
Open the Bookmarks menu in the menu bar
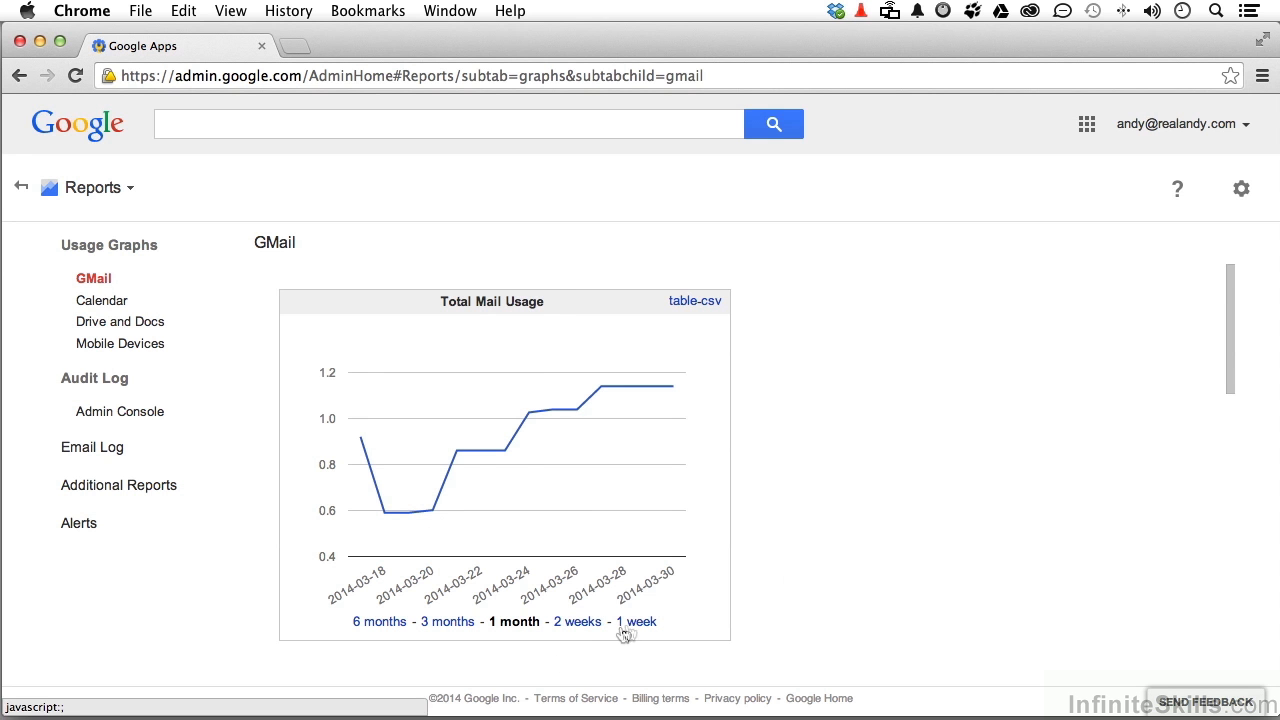tap(367, 11)
